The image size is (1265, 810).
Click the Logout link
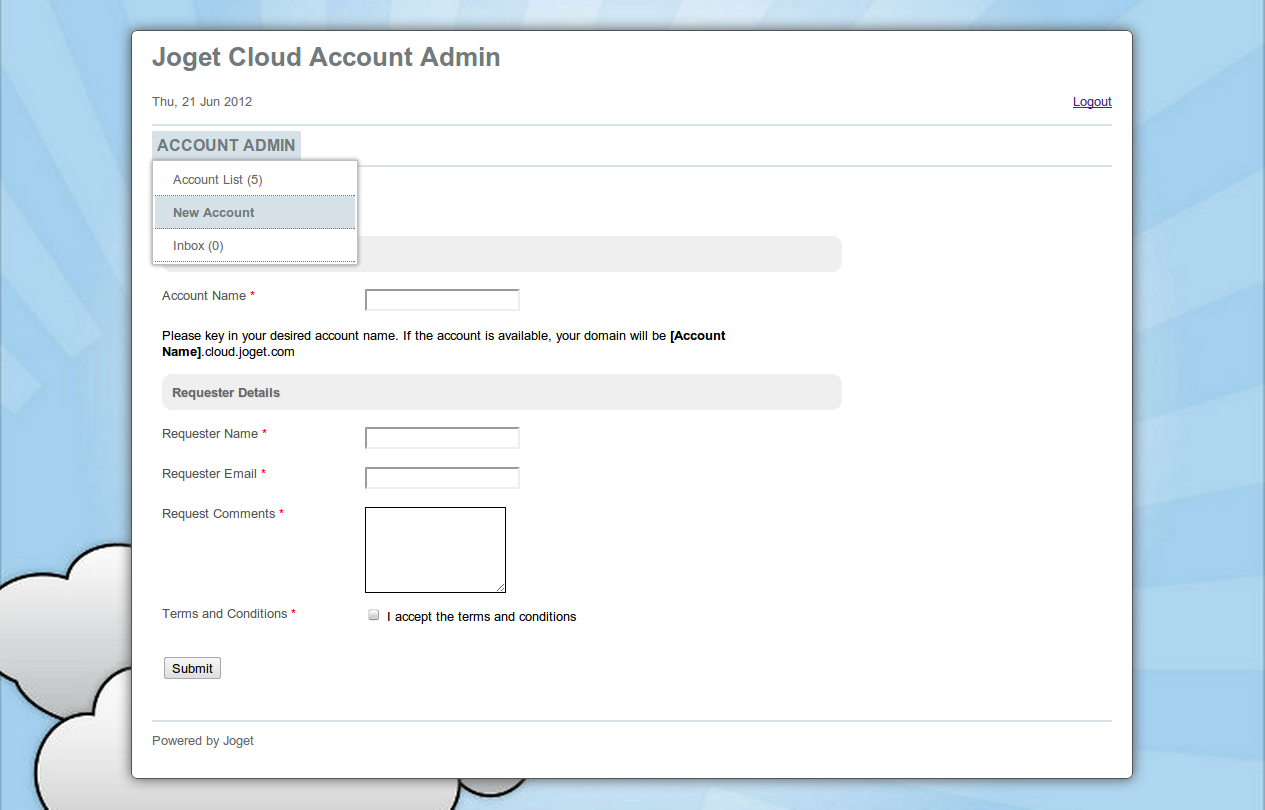coord(1092,102)
